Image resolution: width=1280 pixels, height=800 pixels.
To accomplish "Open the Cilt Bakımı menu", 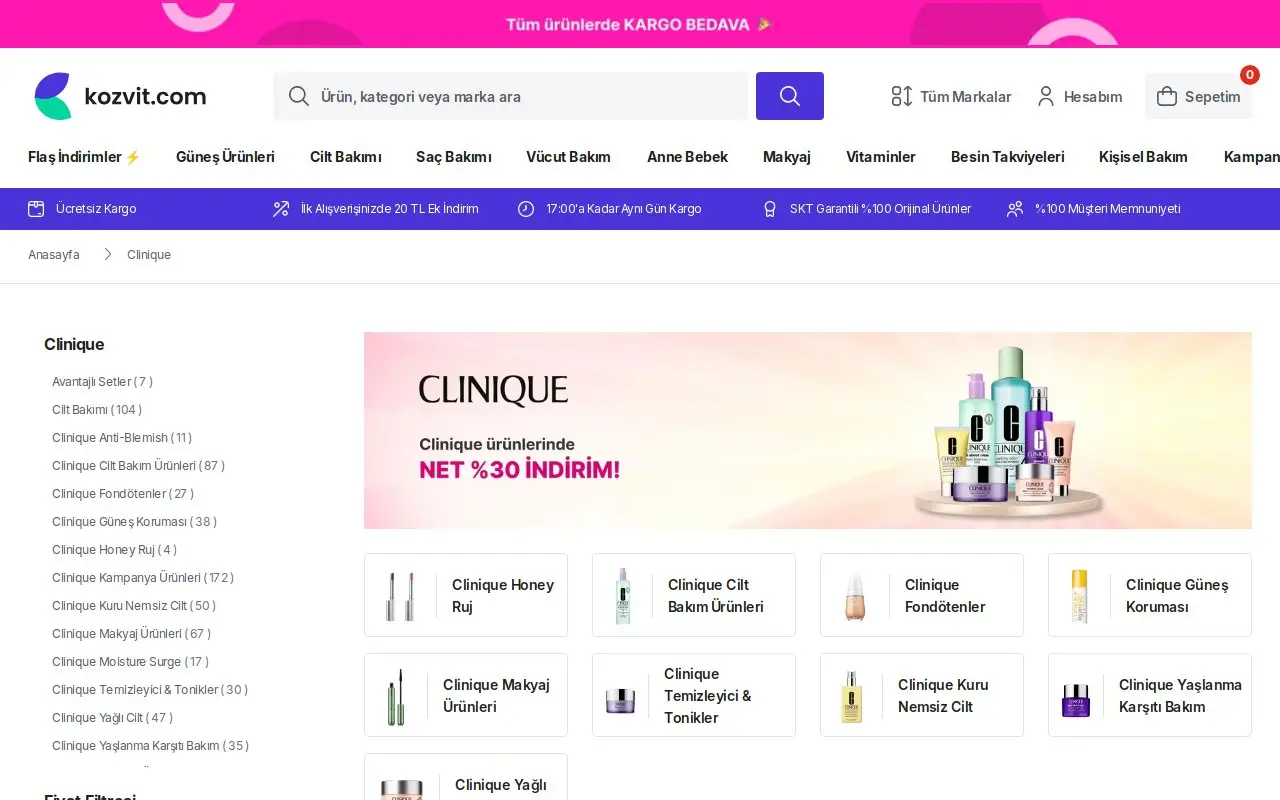I will click(346, 157).
